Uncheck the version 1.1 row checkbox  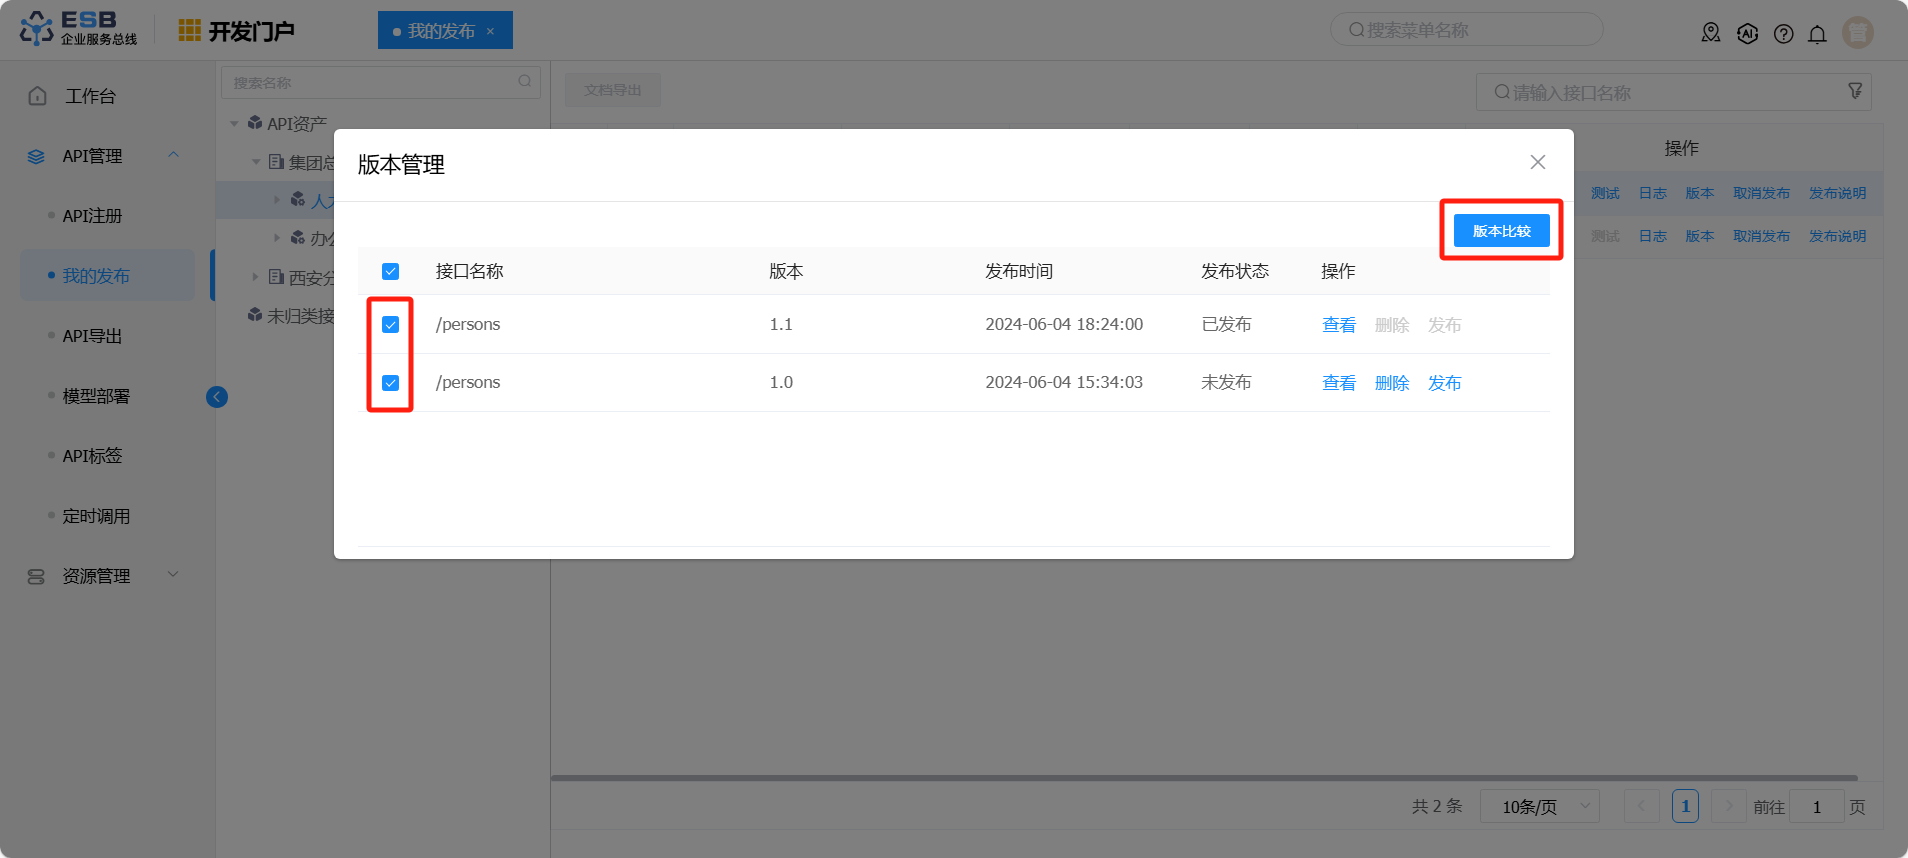[x=391, y=325]
